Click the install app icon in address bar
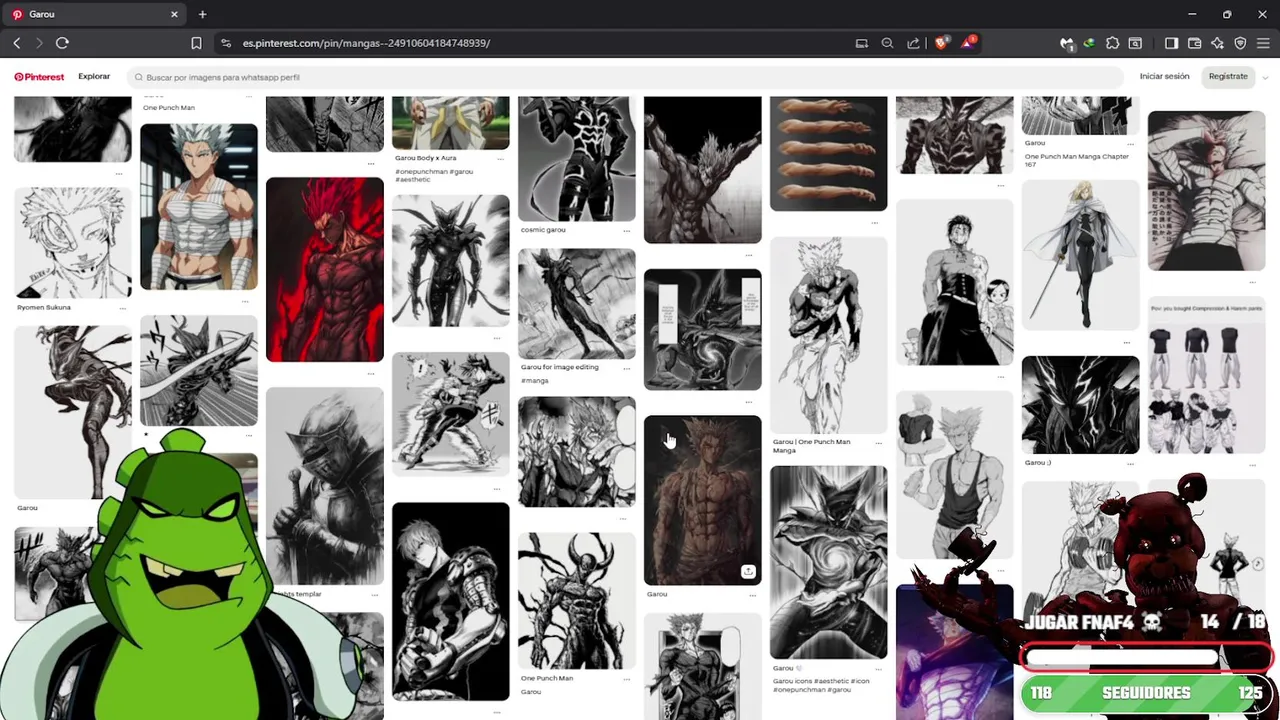1280x720 pixels. 862,43
